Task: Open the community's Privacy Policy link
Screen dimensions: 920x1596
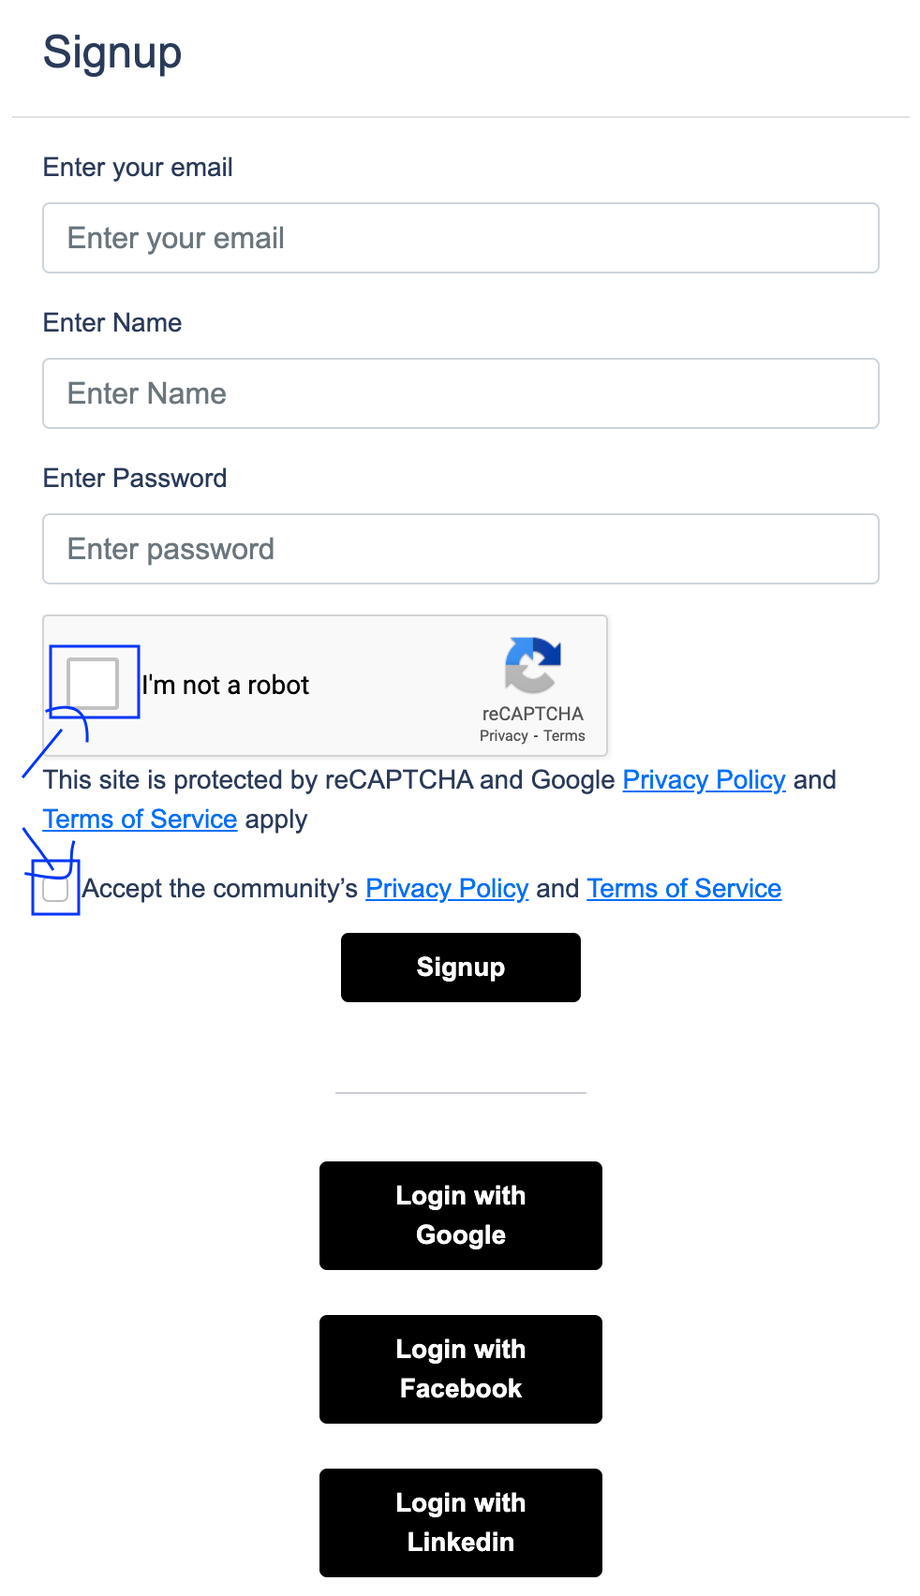Action: click(446, 889)
